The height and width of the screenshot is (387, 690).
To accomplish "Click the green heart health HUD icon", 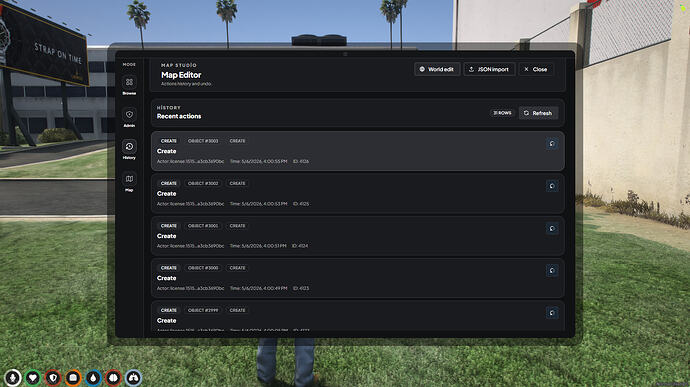I will [x=33, y=378].
